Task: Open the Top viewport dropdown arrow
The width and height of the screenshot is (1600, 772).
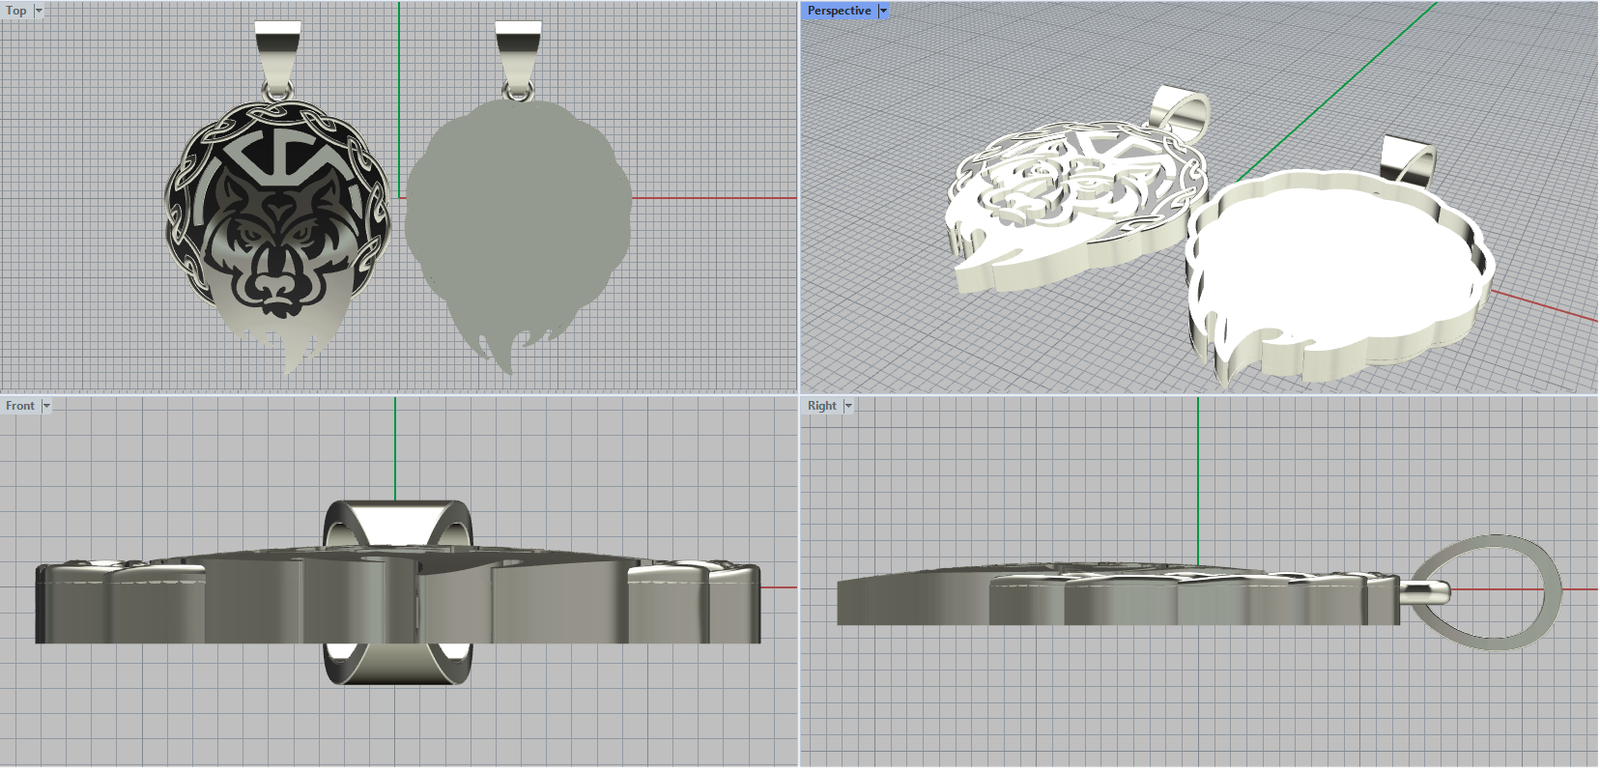Action: (39, 11)
